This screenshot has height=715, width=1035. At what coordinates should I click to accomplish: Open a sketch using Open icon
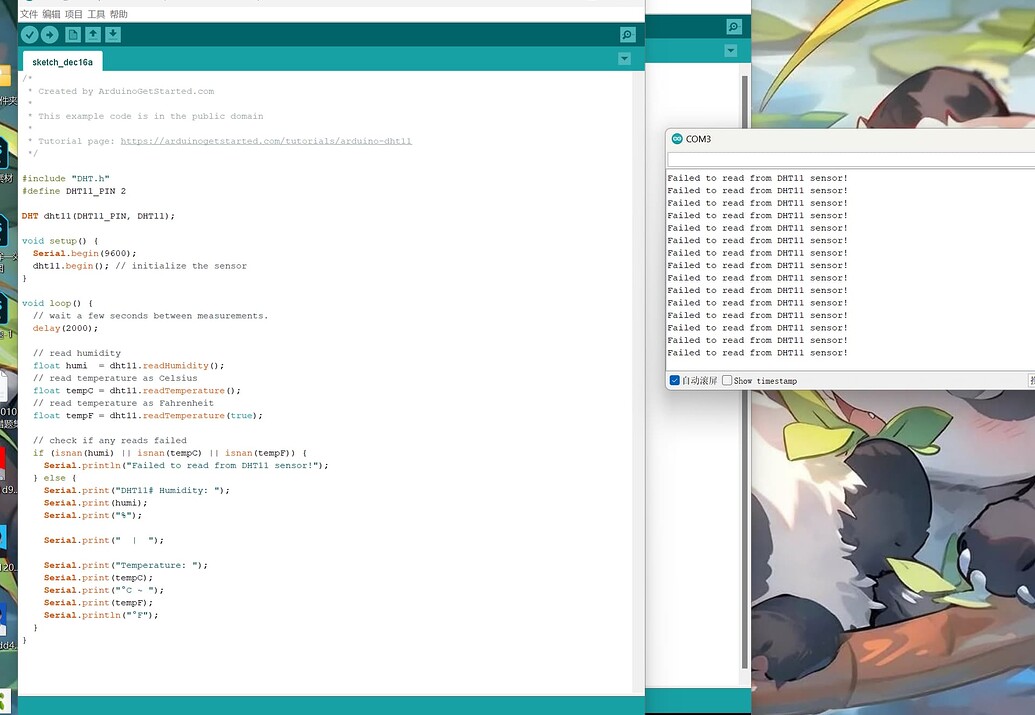click(93, 34)
